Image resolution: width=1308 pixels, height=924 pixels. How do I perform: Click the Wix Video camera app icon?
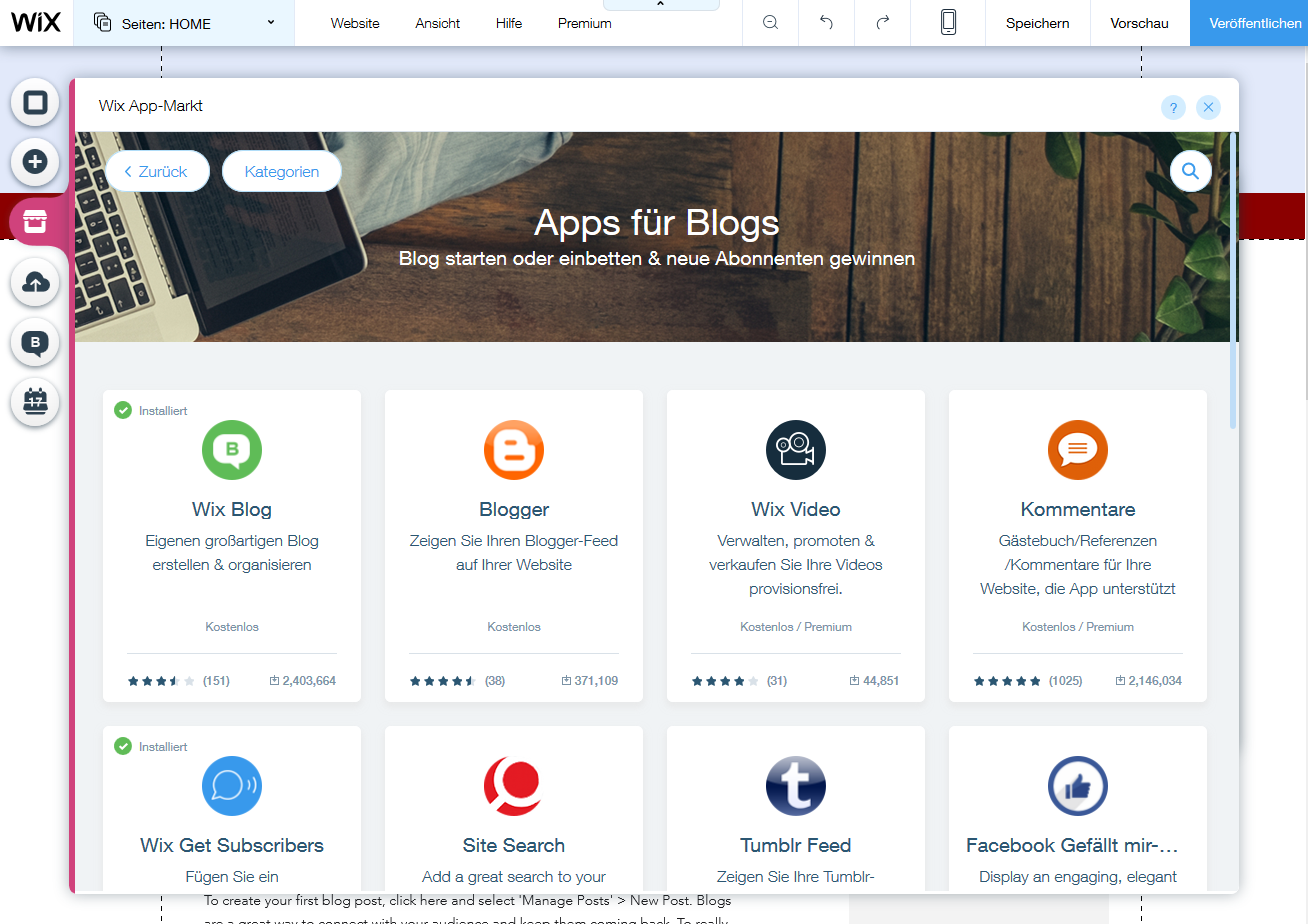[x=796, y=450]
